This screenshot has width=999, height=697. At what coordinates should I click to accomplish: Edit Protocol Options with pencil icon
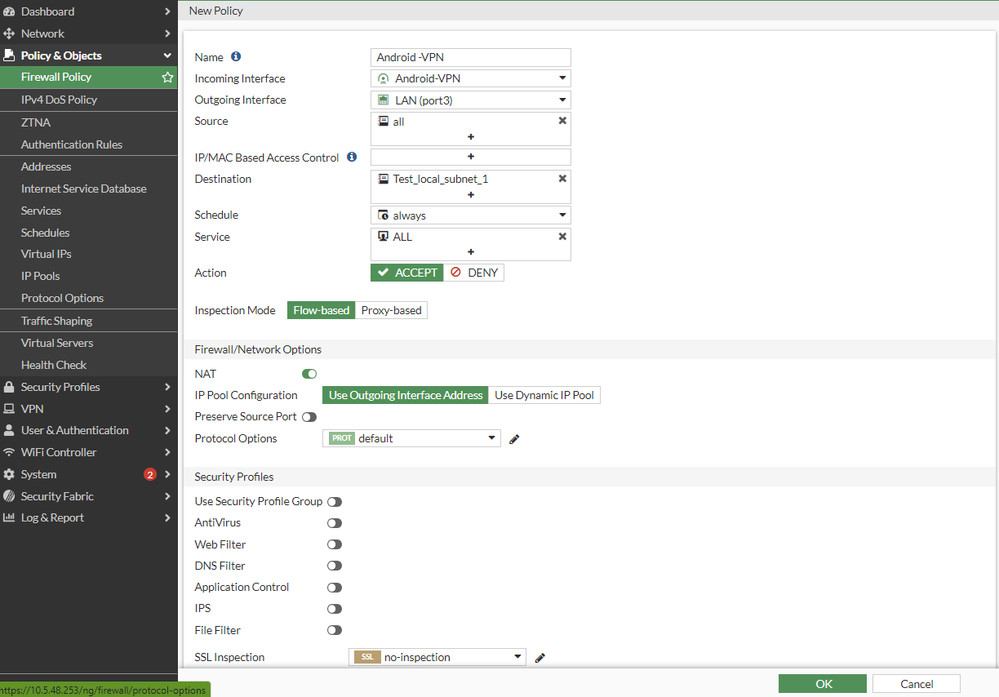tap(514, 439)
